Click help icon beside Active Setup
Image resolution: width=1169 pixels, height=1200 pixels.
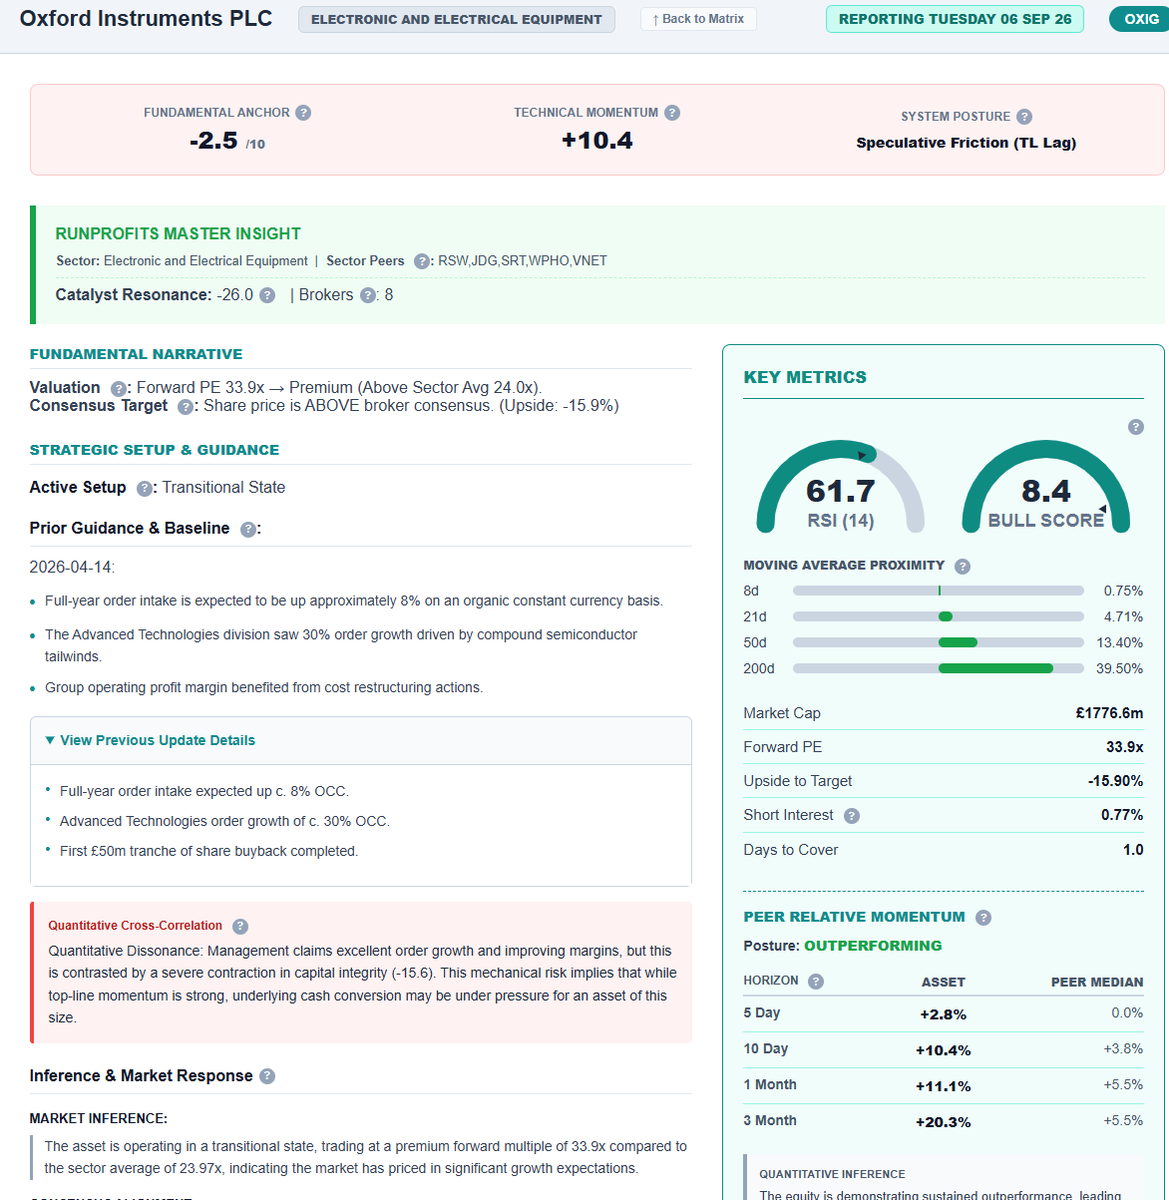(144, 488)
